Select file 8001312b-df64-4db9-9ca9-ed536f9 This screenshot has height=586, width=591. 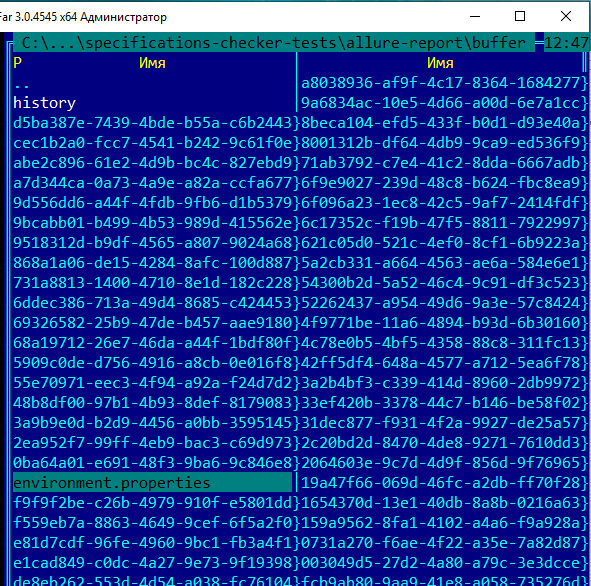click(440, 143)
